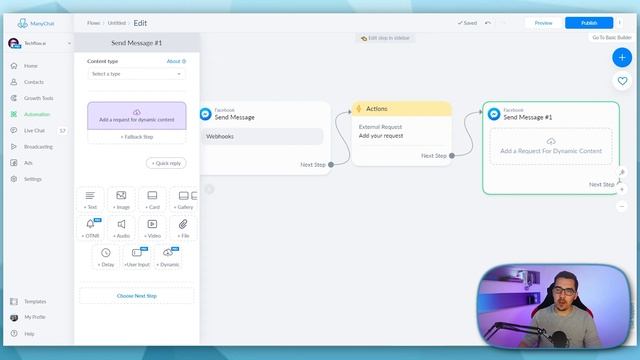Open Live Chat in the sidebar
This screenshot has height=360, width=640.
(x=34, y=131)
